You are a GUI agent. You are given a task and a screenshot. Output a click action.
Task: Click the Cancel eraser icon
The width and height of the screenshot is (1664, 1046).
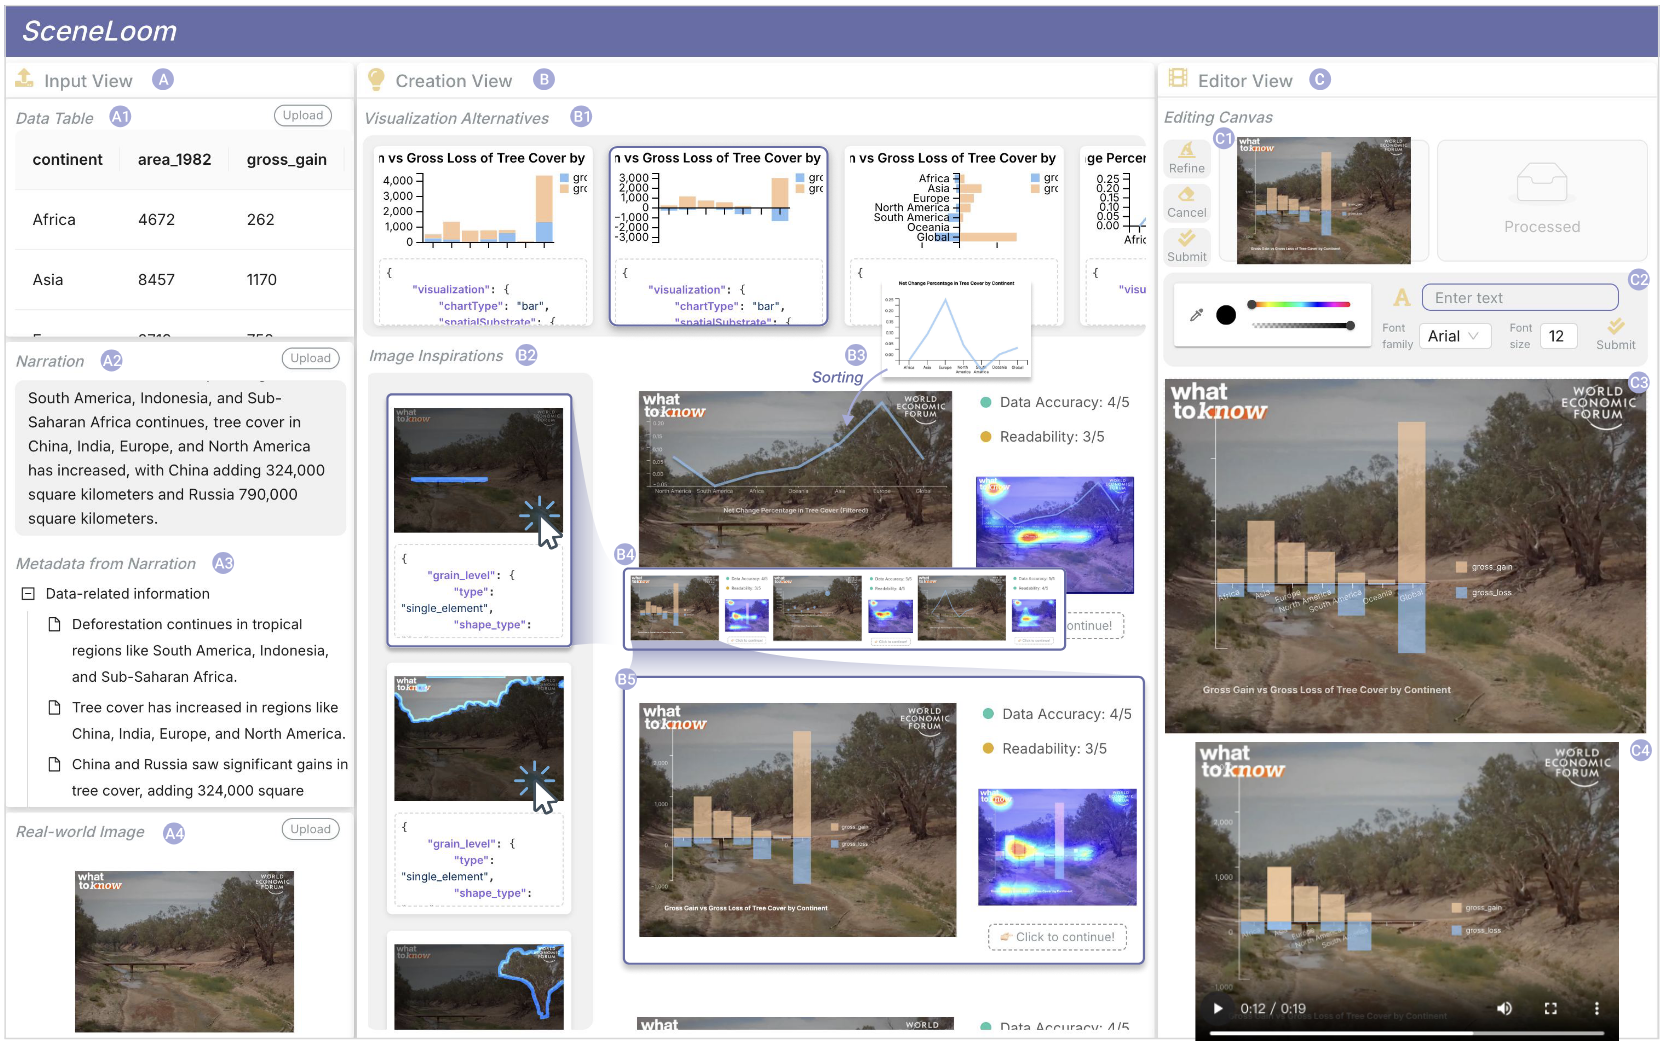pos(1186,196)
